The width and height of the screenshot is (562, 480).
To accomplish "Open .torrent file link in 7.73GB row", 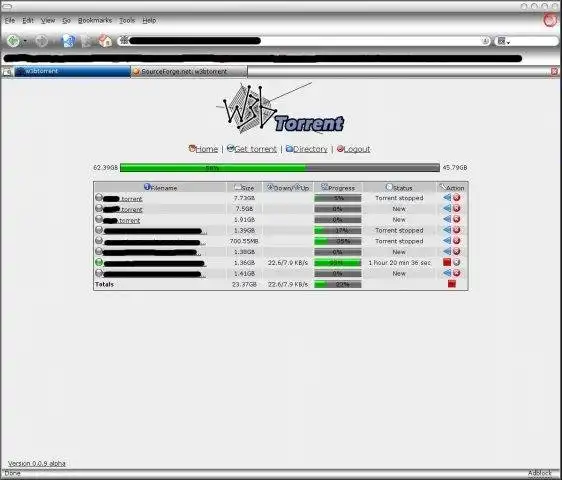I will point(123,199).
